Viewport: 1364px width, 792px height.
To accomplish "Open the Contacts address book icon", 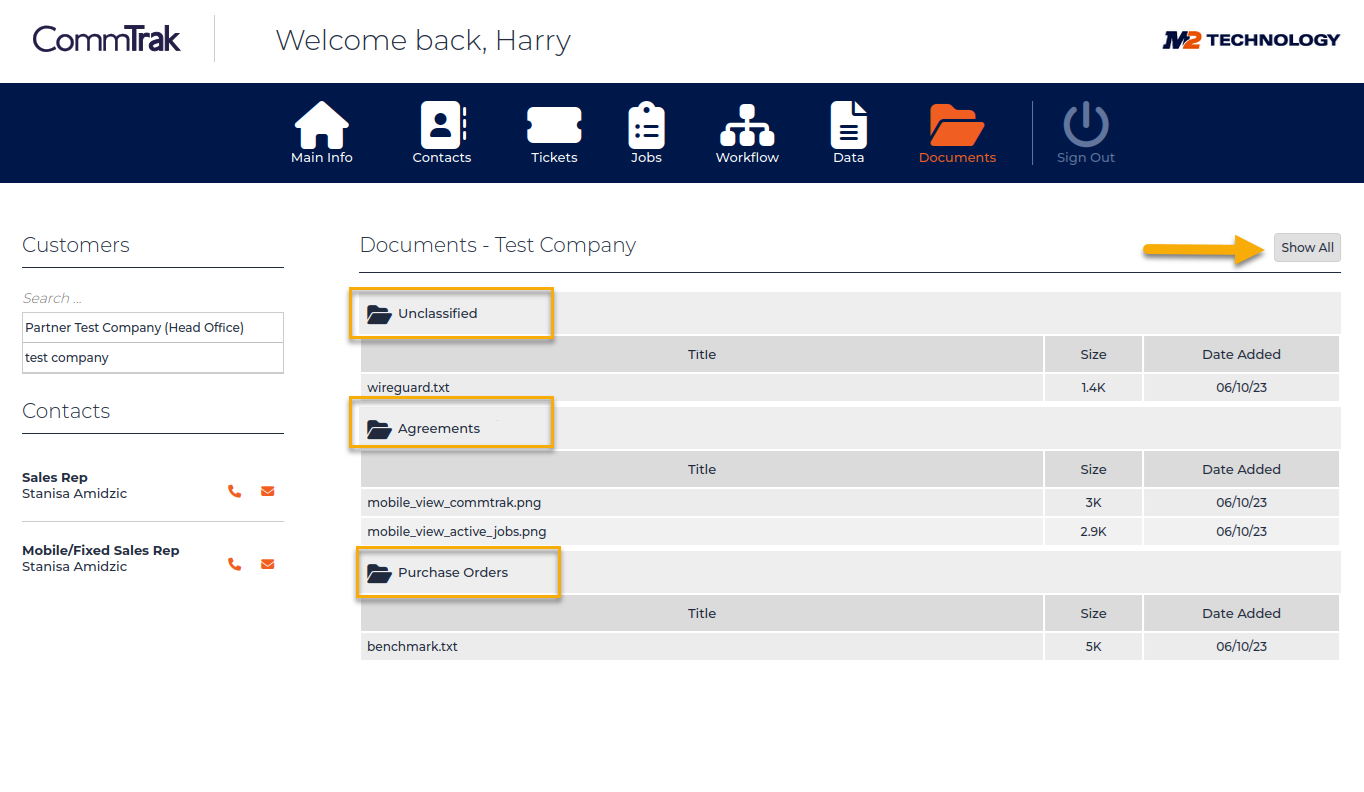I will (442, 126).
